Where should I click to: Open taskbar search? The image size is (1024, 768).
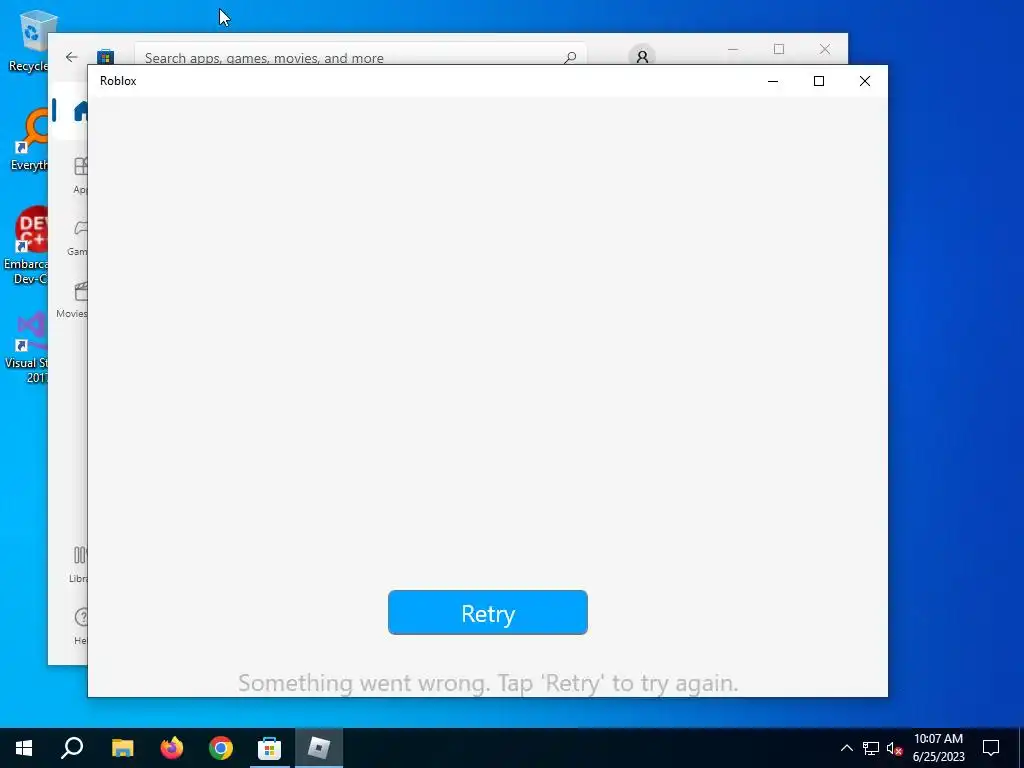pos(72,748)
